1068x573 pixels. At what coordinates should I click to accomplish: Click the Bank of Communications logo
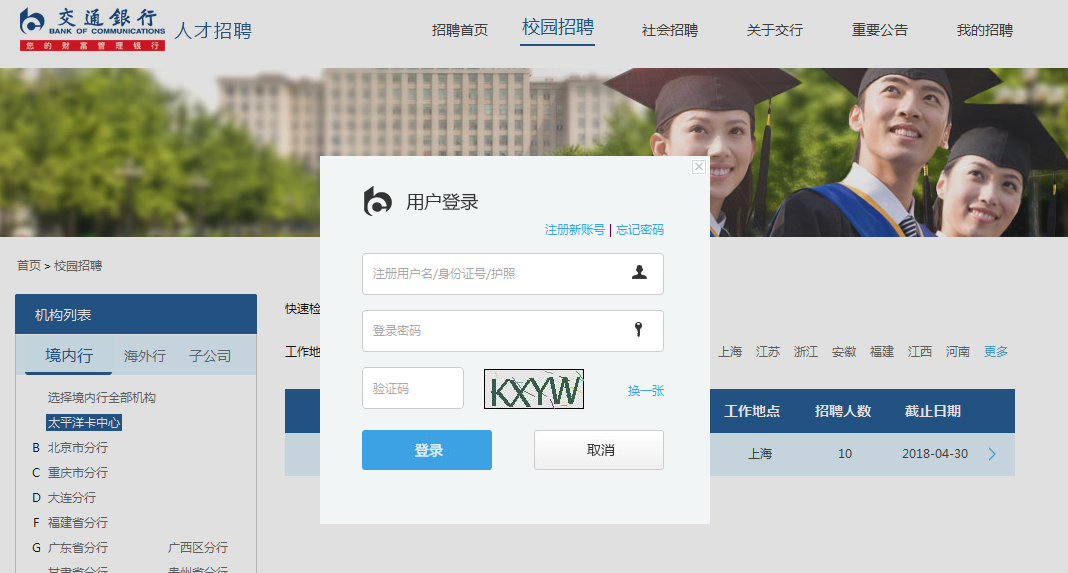tap(92, 29)
